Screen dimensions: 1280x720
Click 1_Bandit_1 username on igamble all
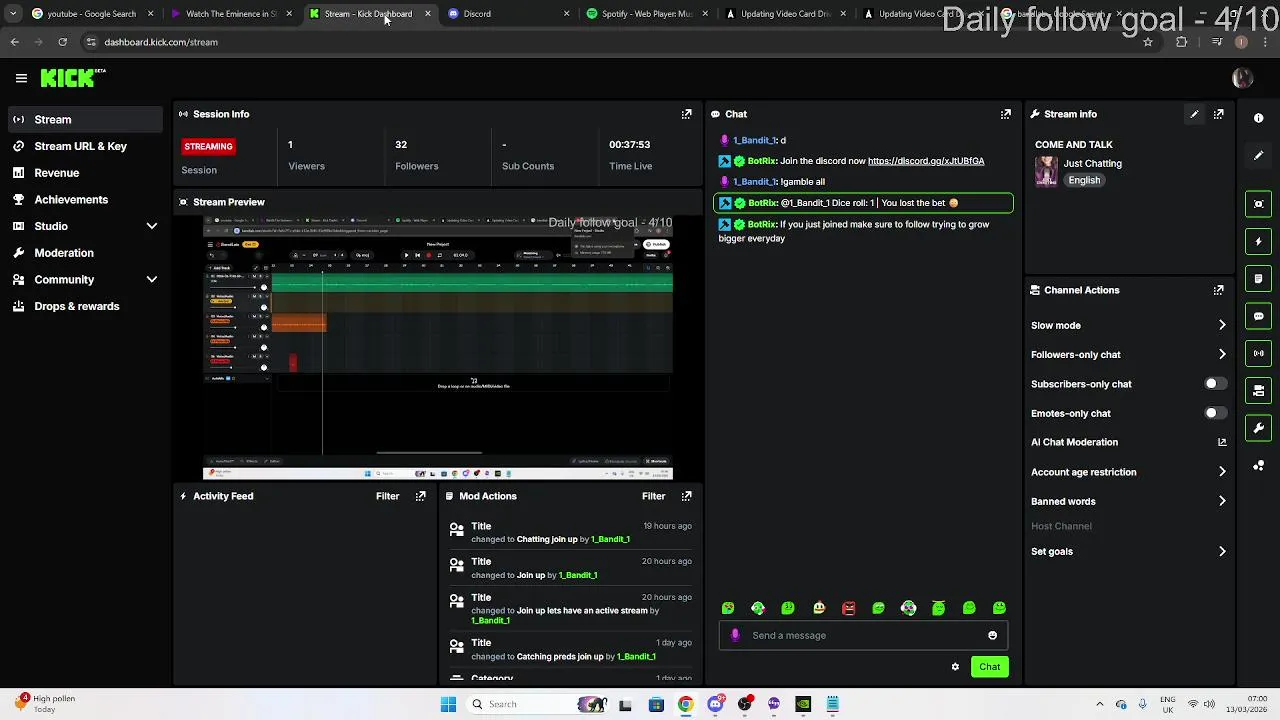[754, 182]
